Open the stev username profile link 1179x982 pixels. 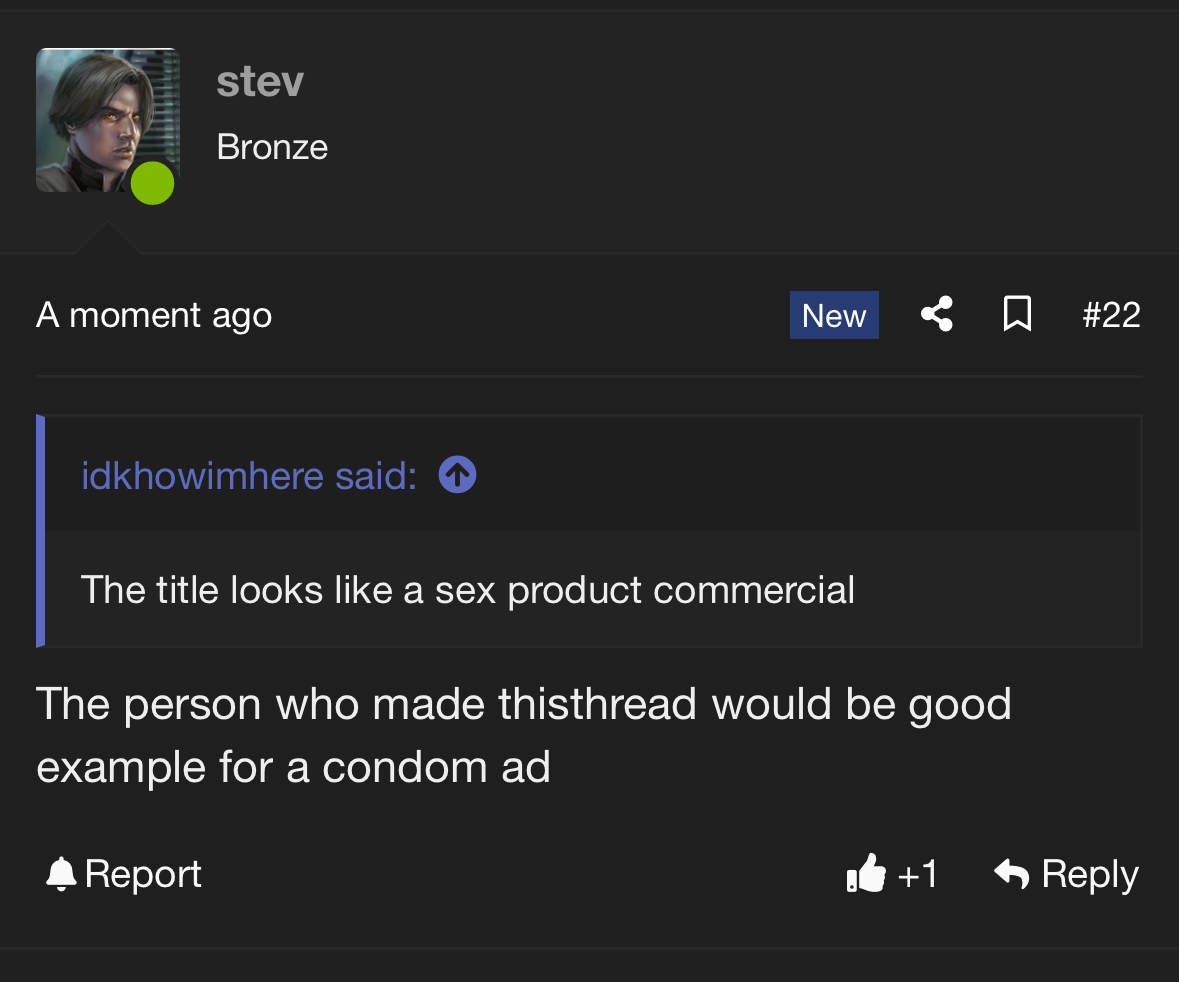(x=260, y=82)
